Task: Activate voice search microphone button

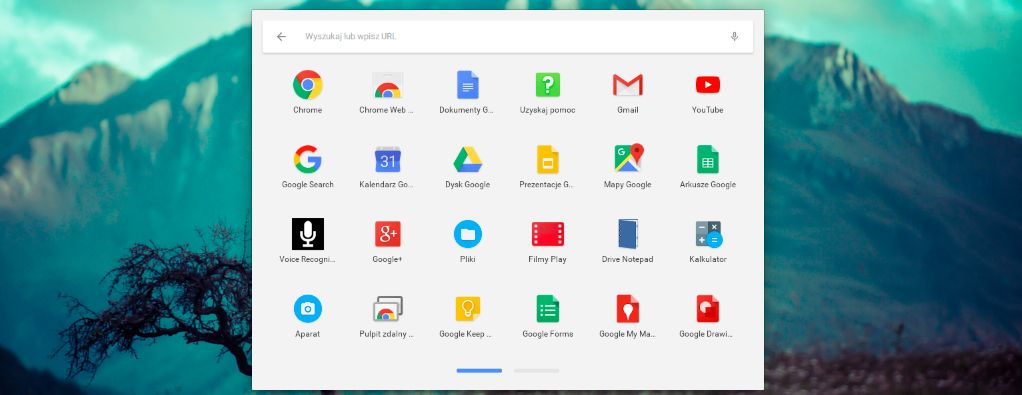Action: coord(735,37)
